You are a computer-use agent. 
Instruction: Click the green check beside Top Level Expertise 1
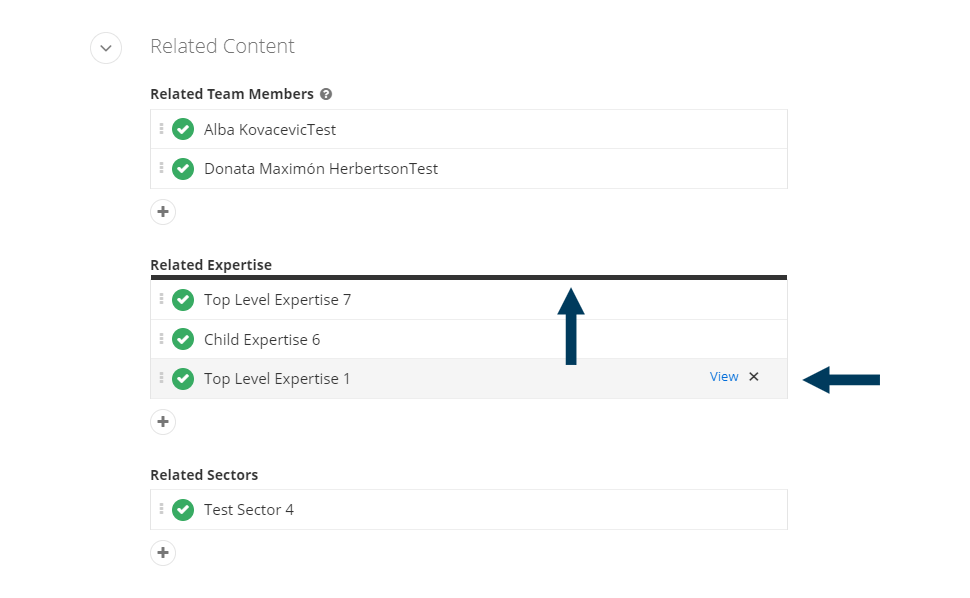(183, 378)
